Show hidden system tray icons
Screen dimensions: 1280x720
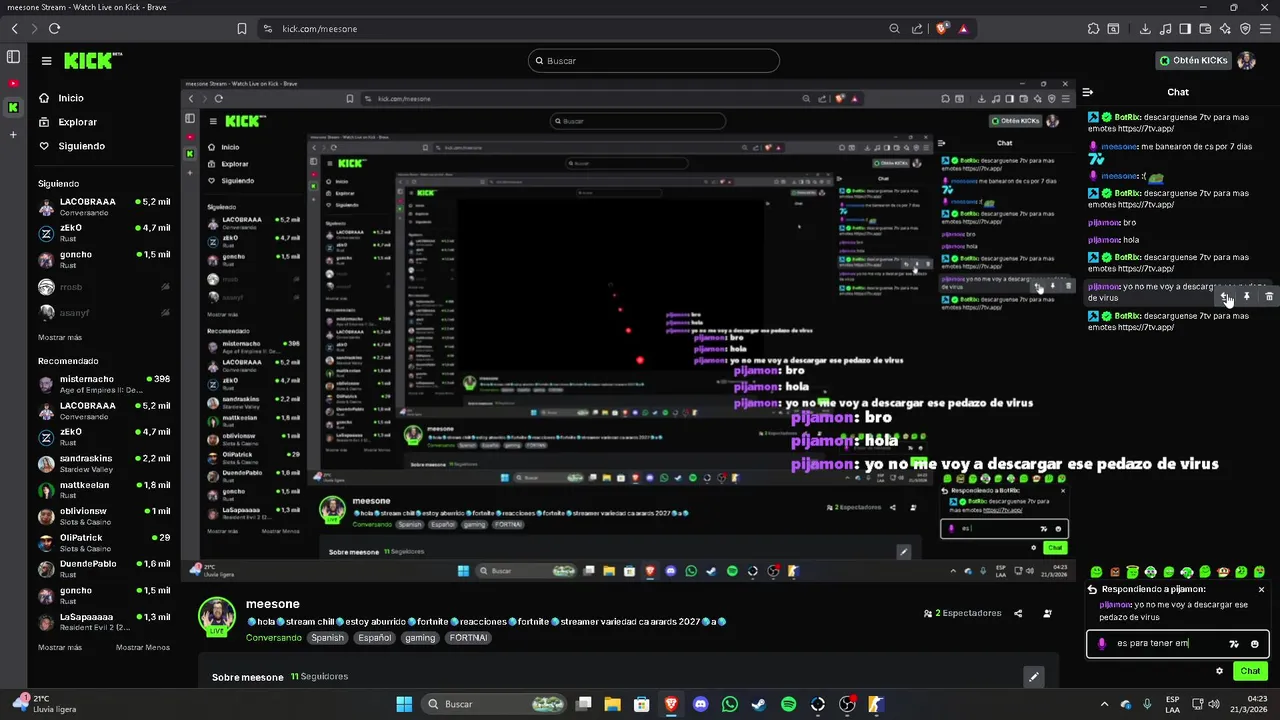click(1103, 704)
